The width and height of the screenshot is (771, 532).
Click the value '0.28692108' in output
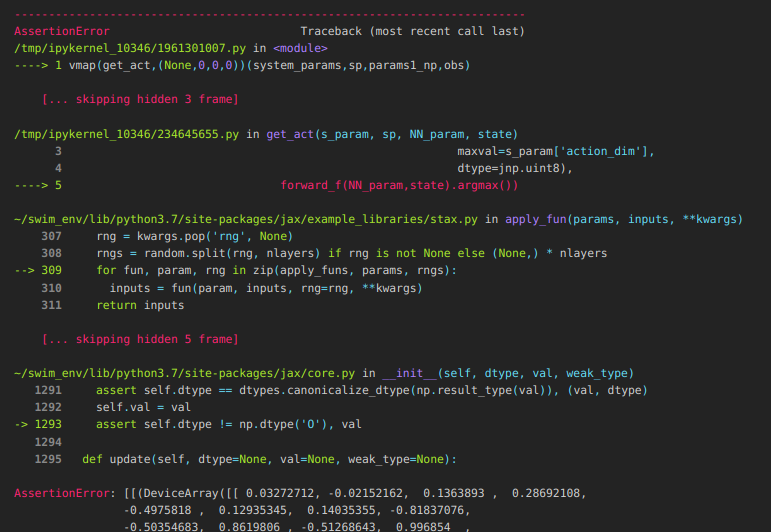coord(546,493)
